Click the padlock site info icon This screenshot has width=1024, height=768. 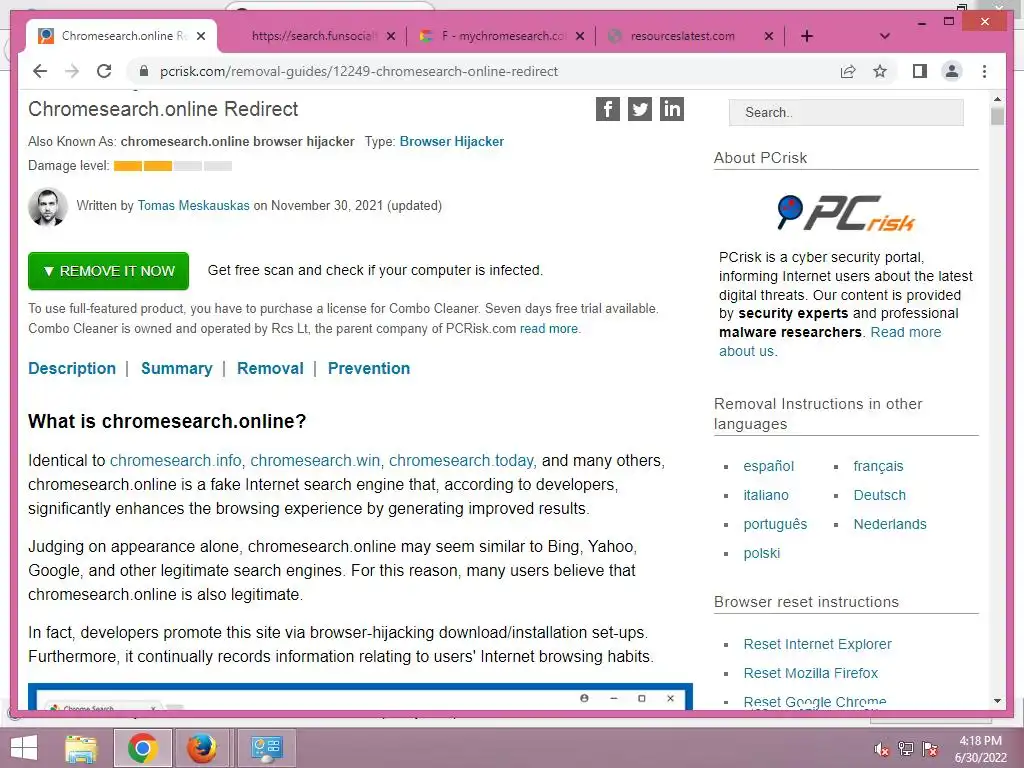144,71
